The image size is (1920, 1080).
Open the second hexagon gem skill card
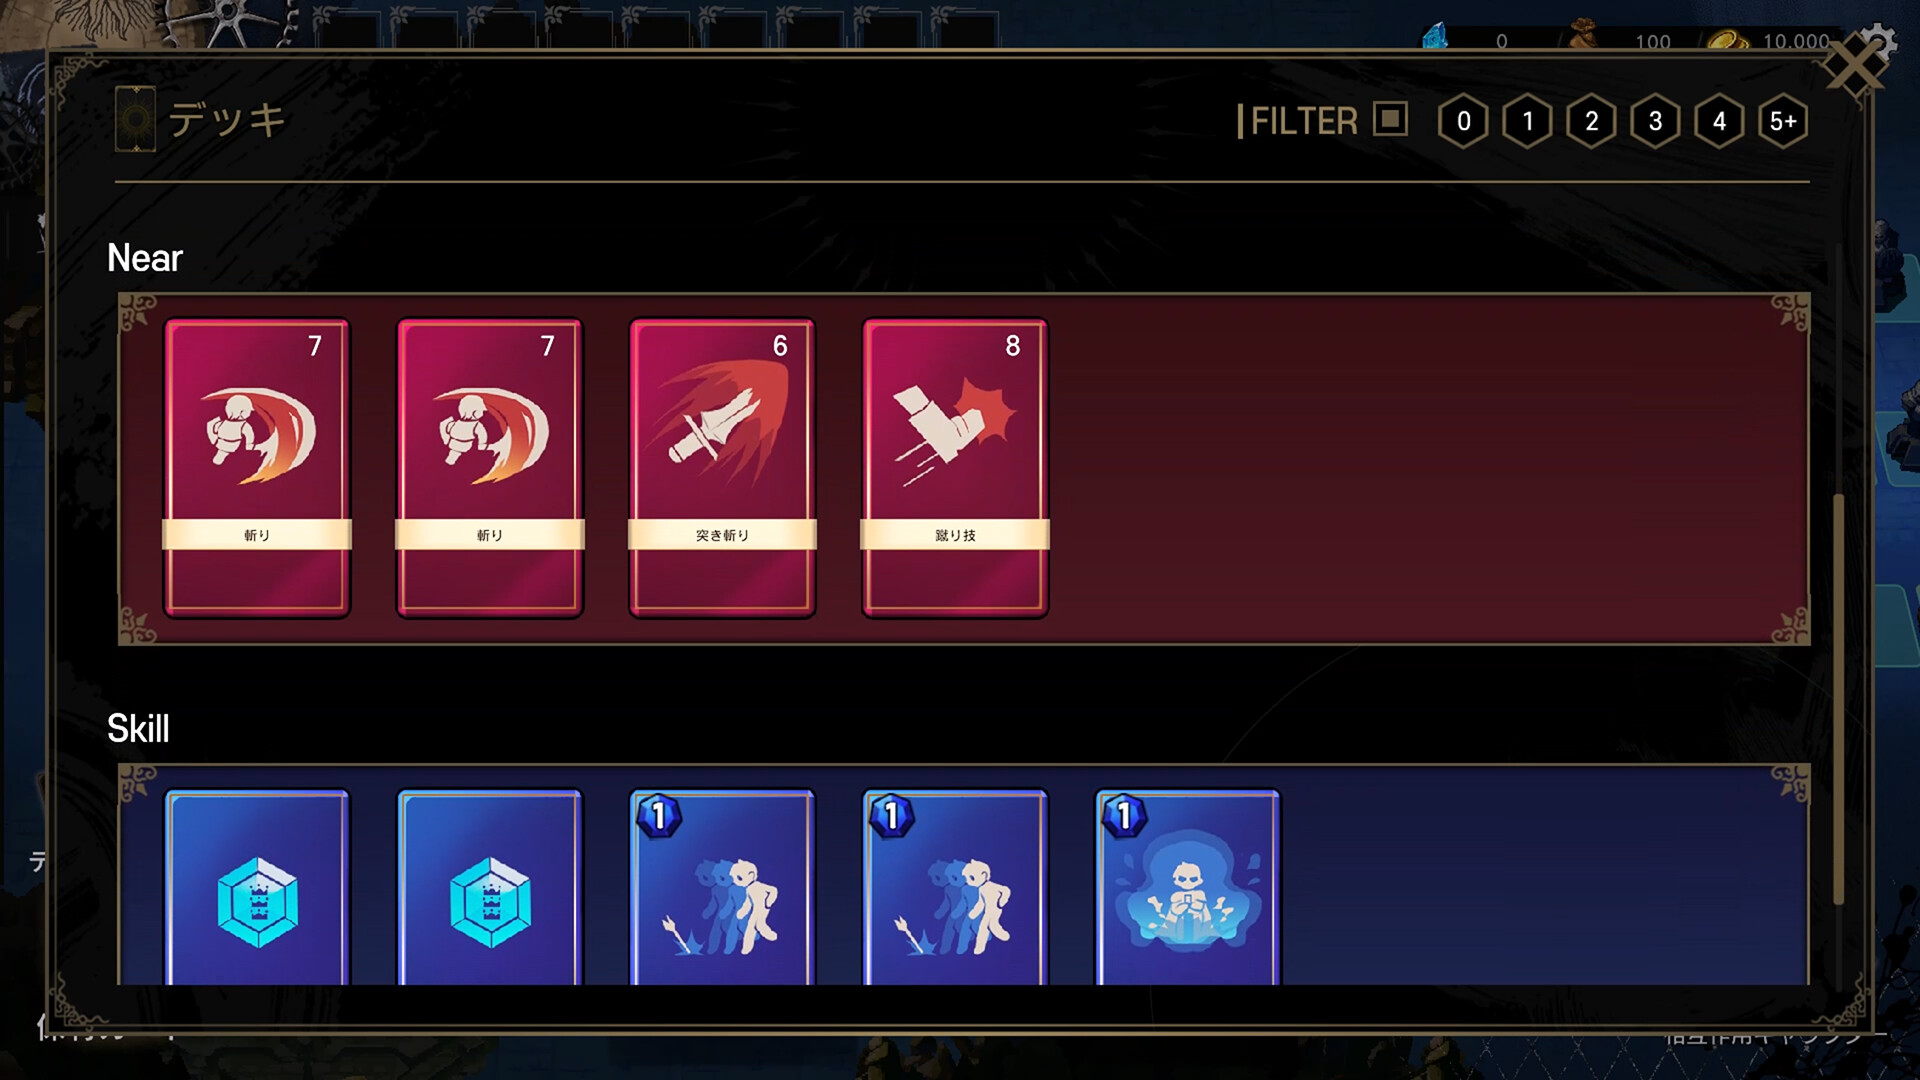490,887
